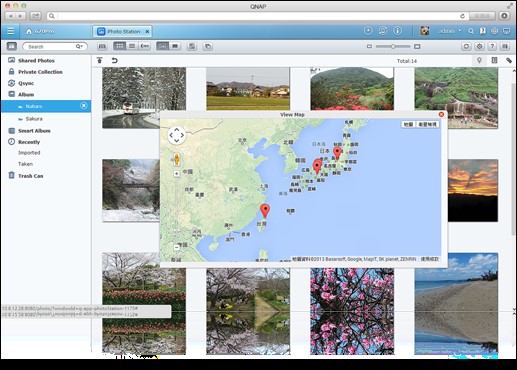Open Recently Taken photos

click(25, 164)
